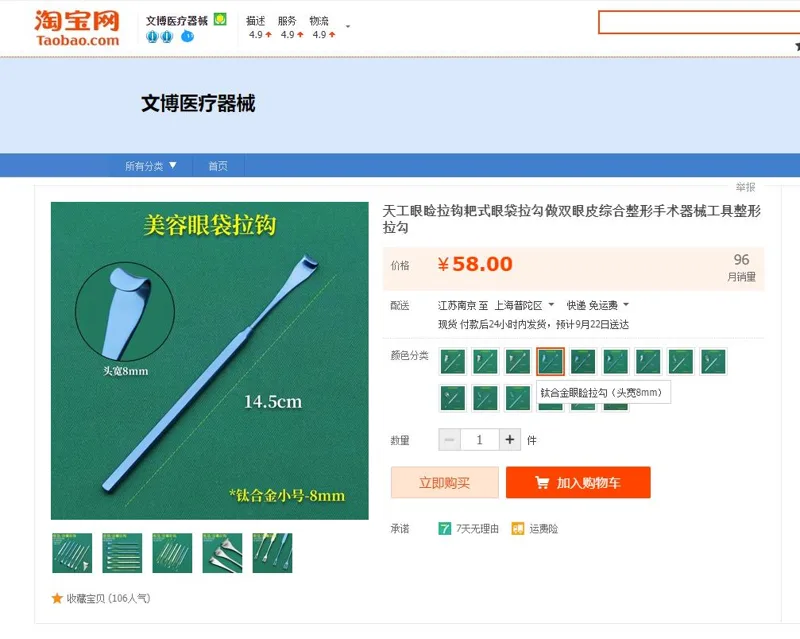Screen dimensions: 800x639
Task: Show the fifth thumbnail below the main image
Action: pyautogui.click(x=272, y=553)
